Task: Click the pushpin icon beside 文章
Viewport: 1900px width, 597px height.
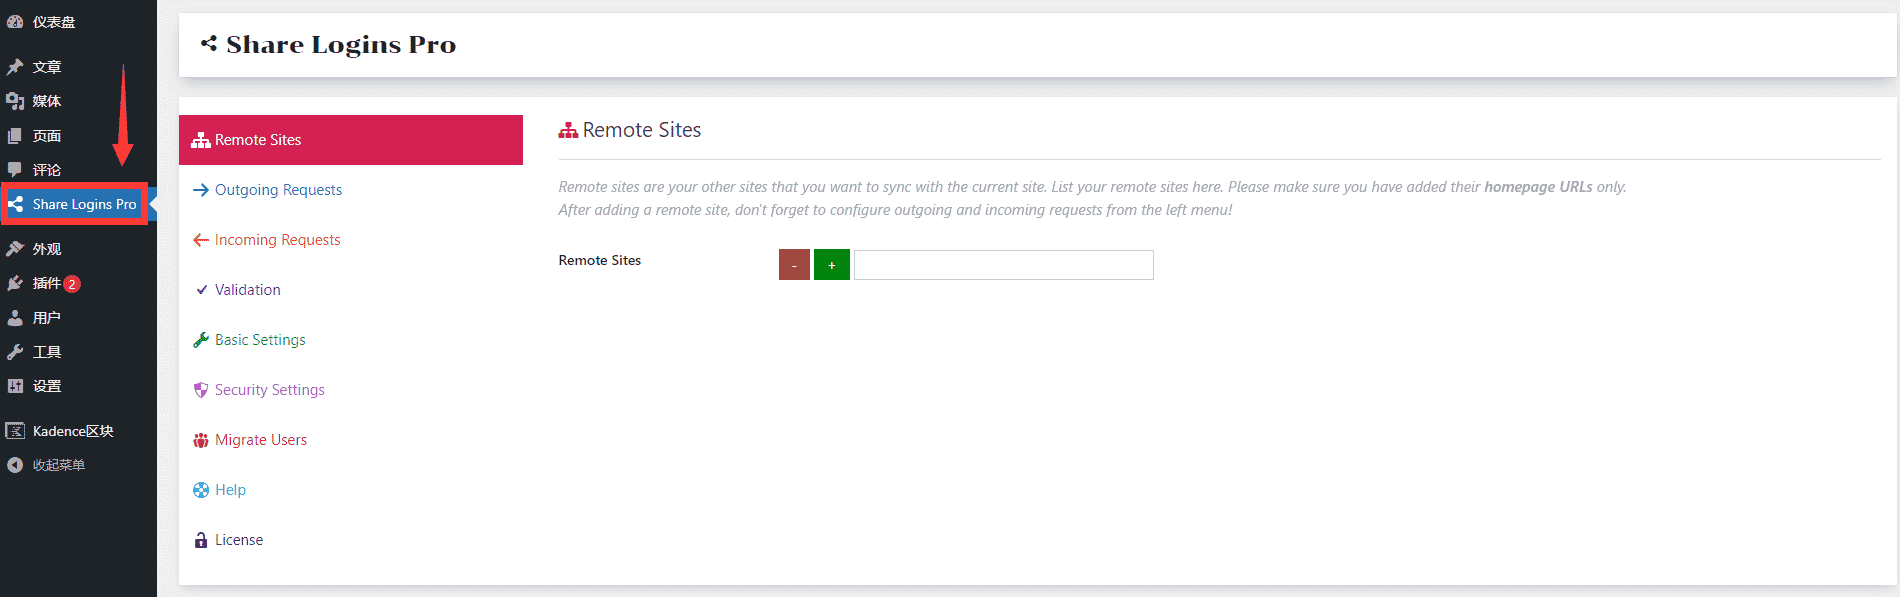Action: 15,67
